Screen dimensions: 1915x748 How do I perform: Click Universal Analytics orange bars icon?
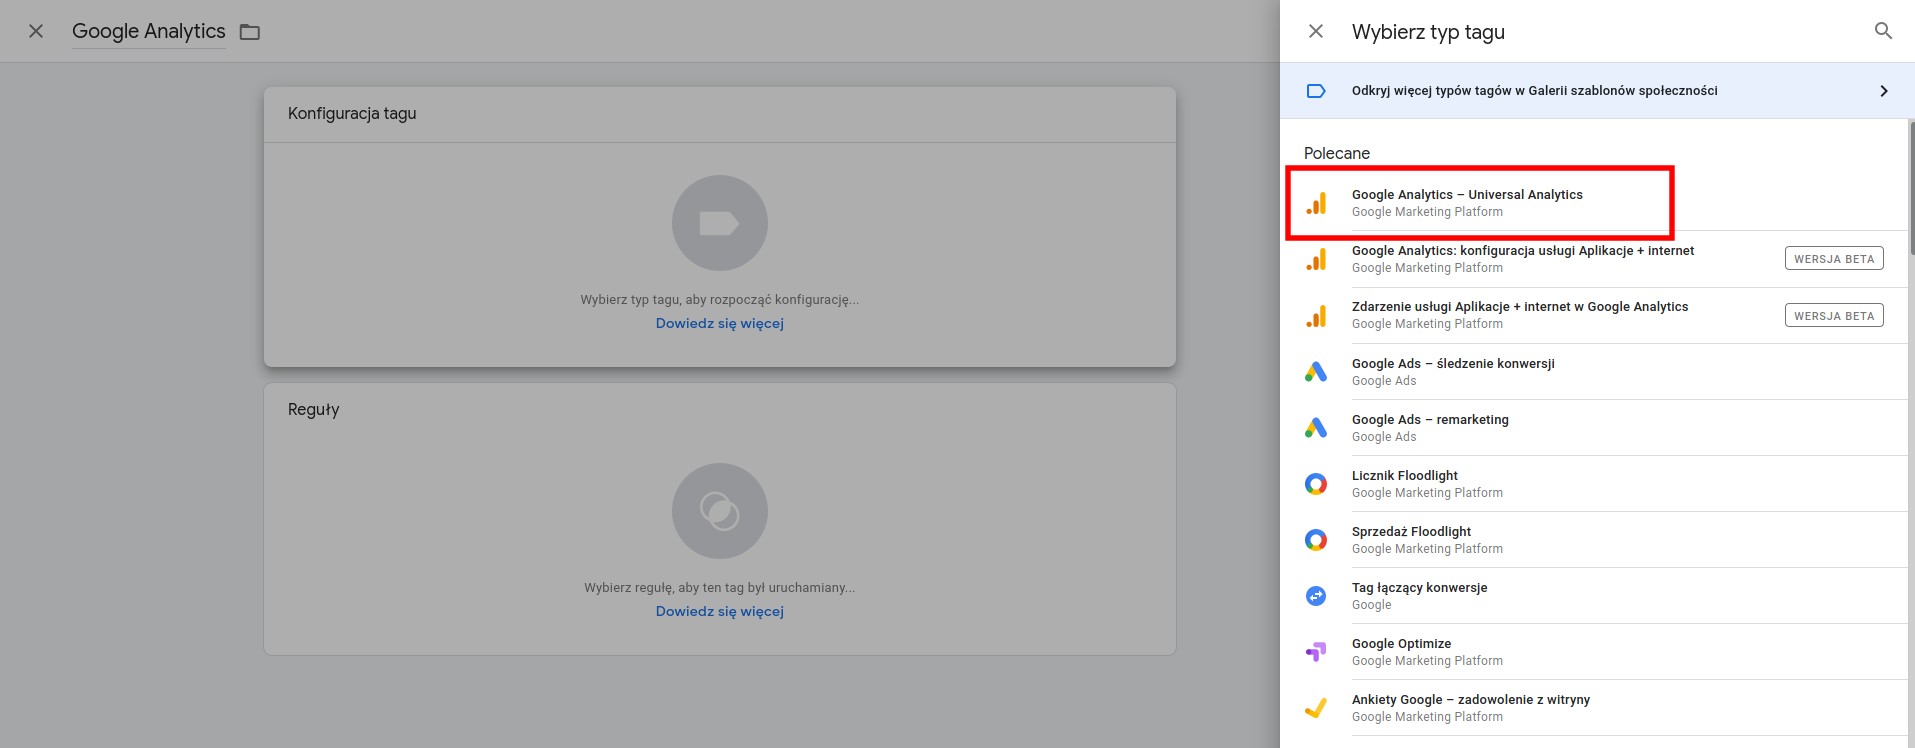[x=1316, y=203]
